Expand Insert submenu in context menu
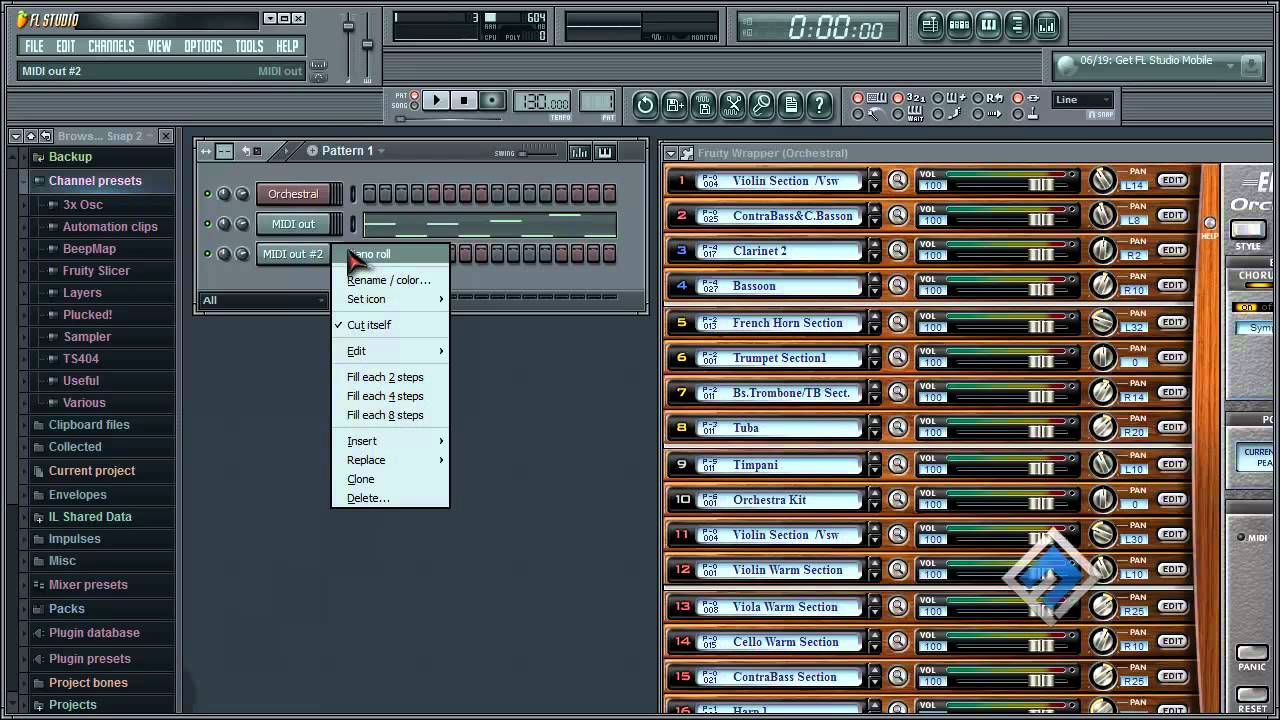 pos(390,441)
